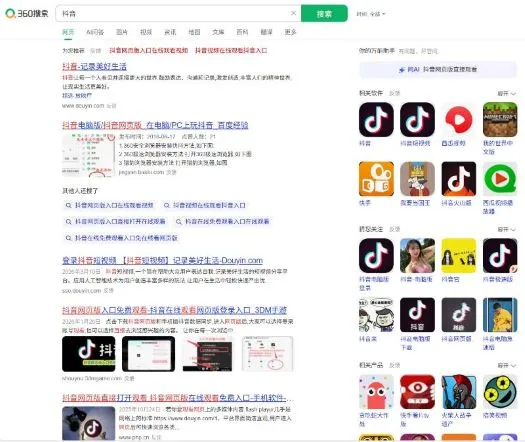The image size is (525, 442).
Task: Click the 360搜索 logo
Action: 26,13
